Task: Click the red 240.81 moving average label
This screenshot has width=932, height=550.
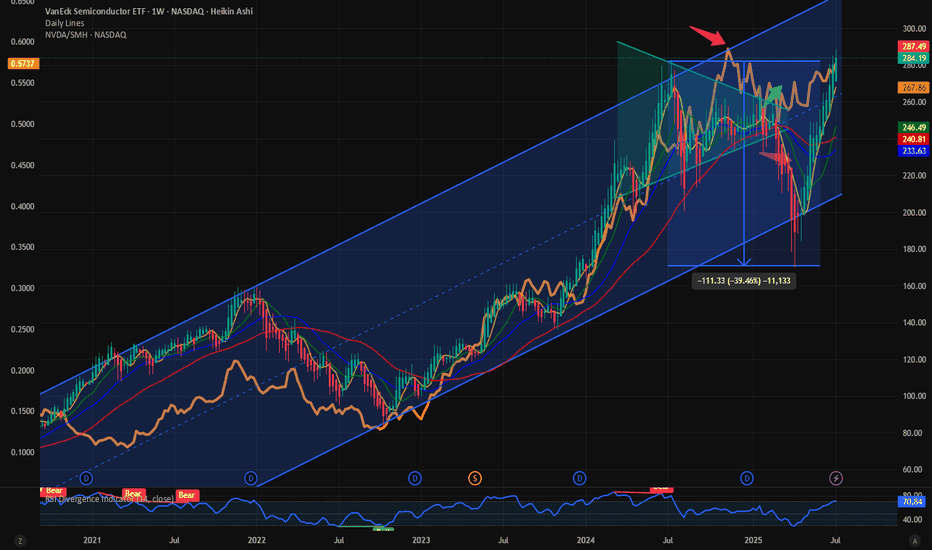Action: pyautogui.click(x=914, y=139)
